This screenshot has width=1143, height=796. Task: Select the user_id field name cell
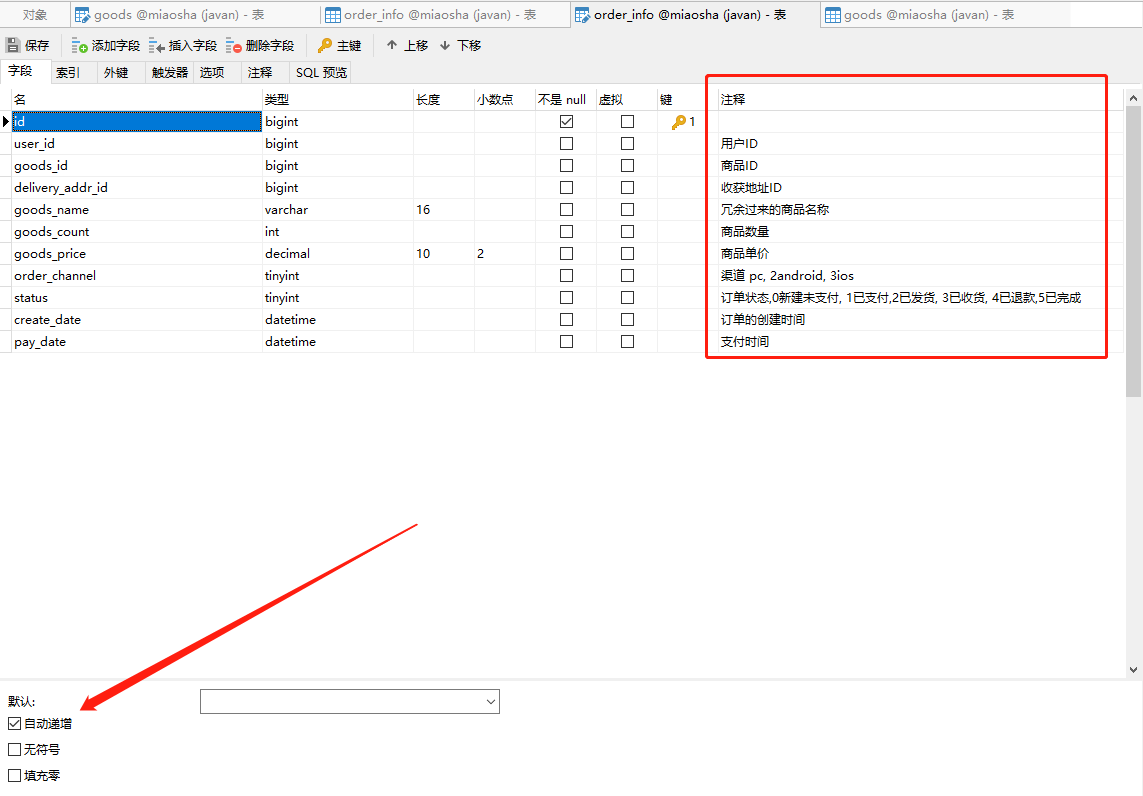[136, 144]
